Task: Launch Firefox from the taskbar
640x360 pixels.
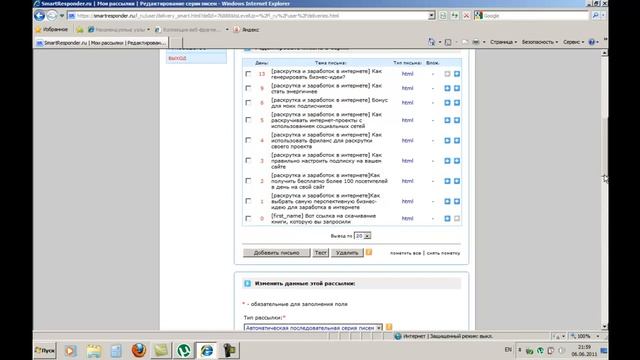Action: click(x=139, y=350)
